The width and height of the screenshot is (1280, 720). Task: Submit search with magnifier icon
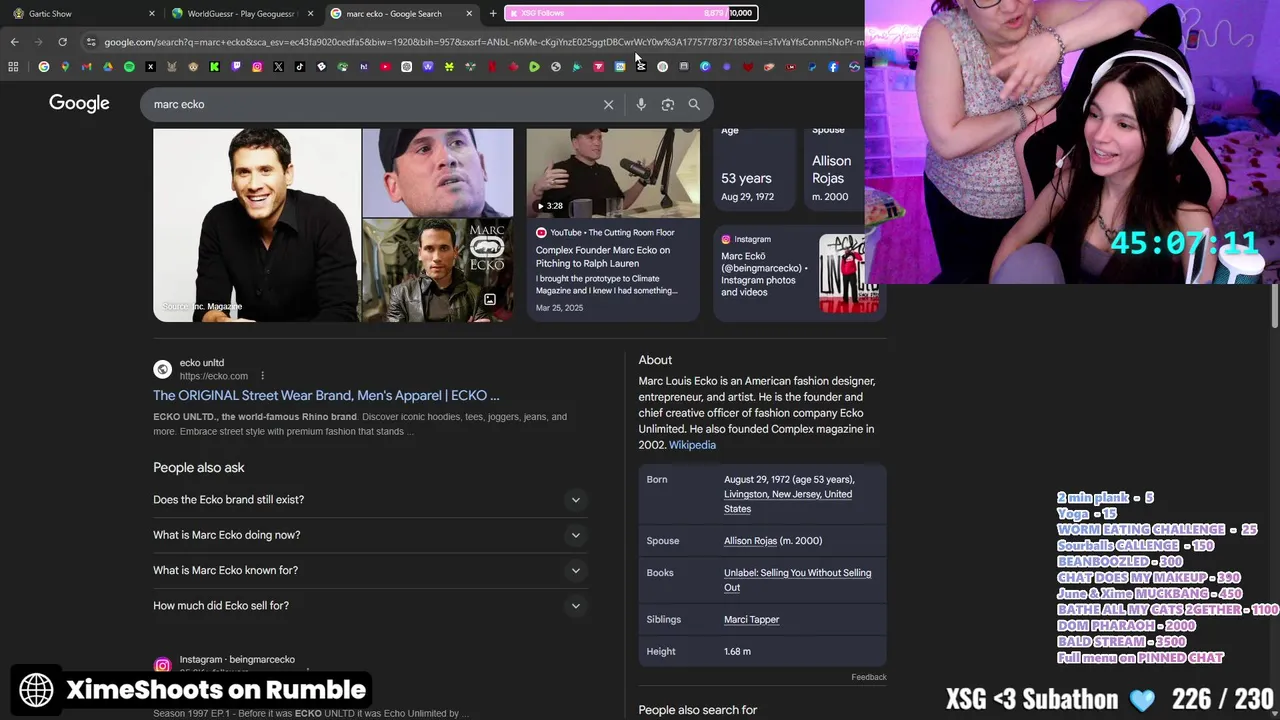coord(694,104)
